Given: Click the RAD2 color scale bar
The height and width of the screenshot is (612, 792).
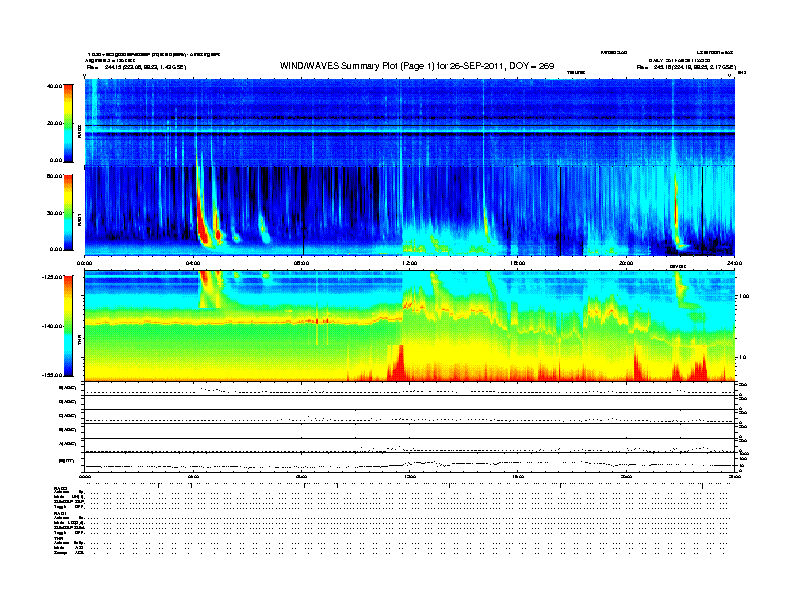Looking at the screenshot, I should pyautogui.click(x=68, y=123).
